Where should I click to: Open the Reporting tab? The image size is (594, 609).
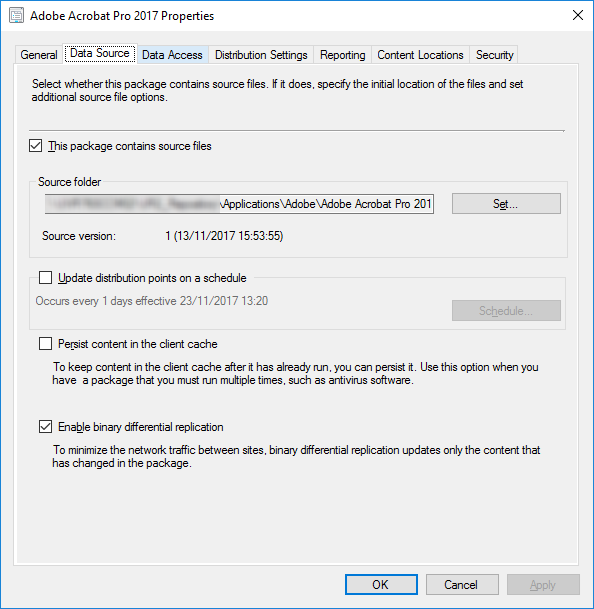pyautogui.click(x=342, y=55)
